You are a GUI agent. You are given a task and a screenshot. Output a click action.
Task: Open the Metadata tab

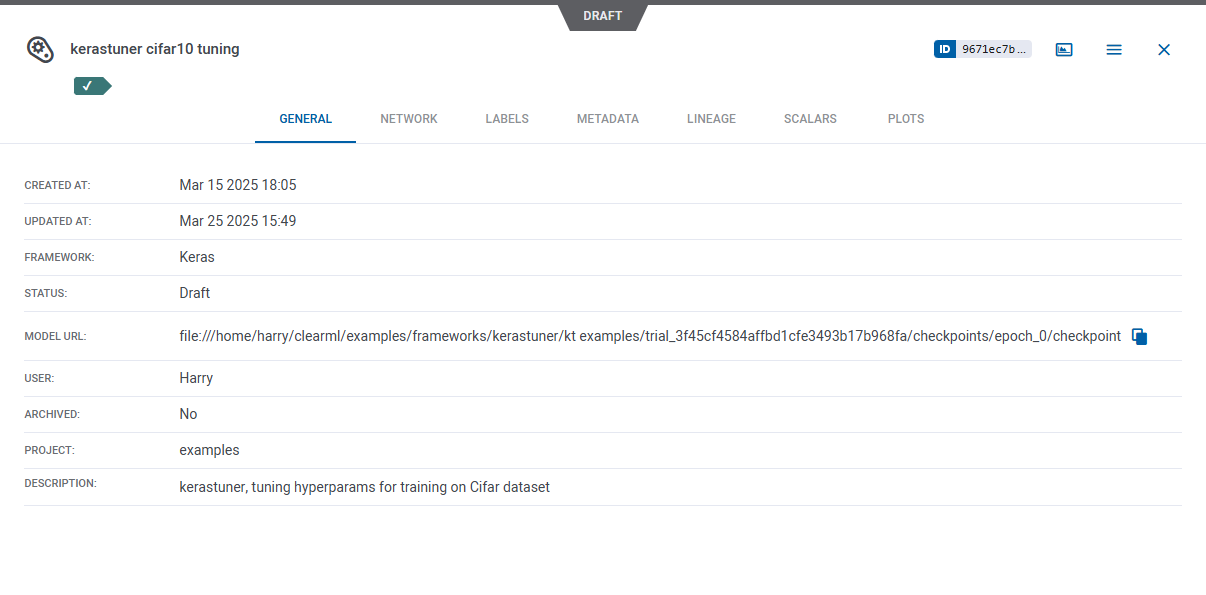point(607,119)
